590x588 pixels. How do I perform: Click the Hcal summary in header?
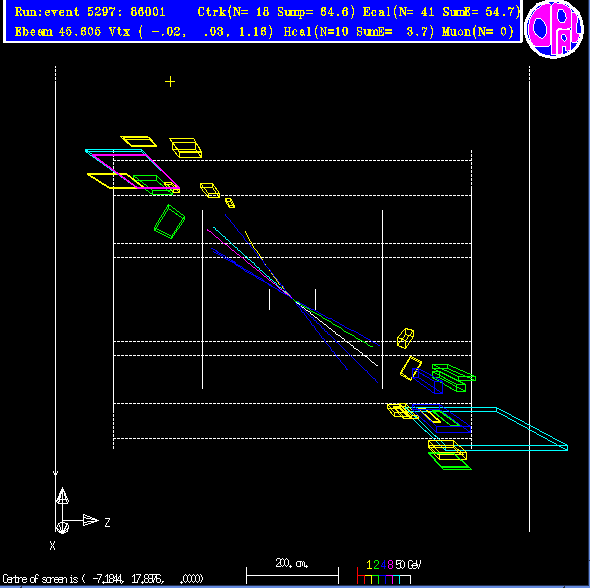[x=359, y=32]
